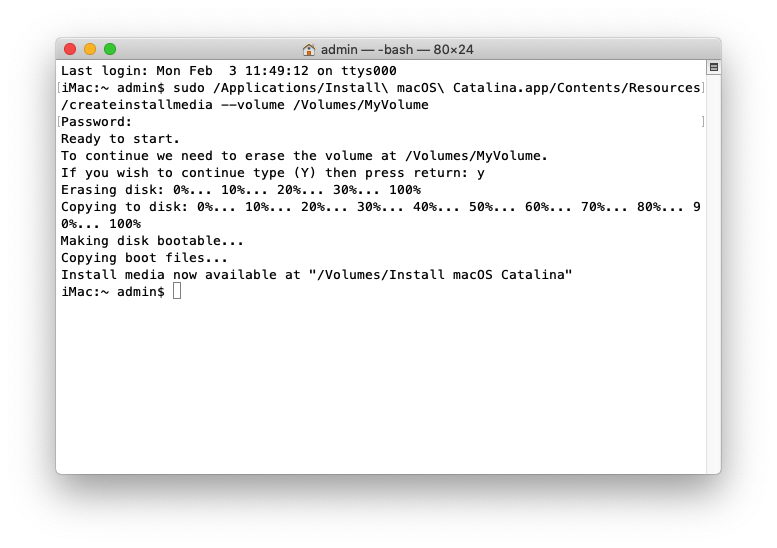
Task: Click the final "iMac:~ admin$" prompt text
Action: point(112,292)
